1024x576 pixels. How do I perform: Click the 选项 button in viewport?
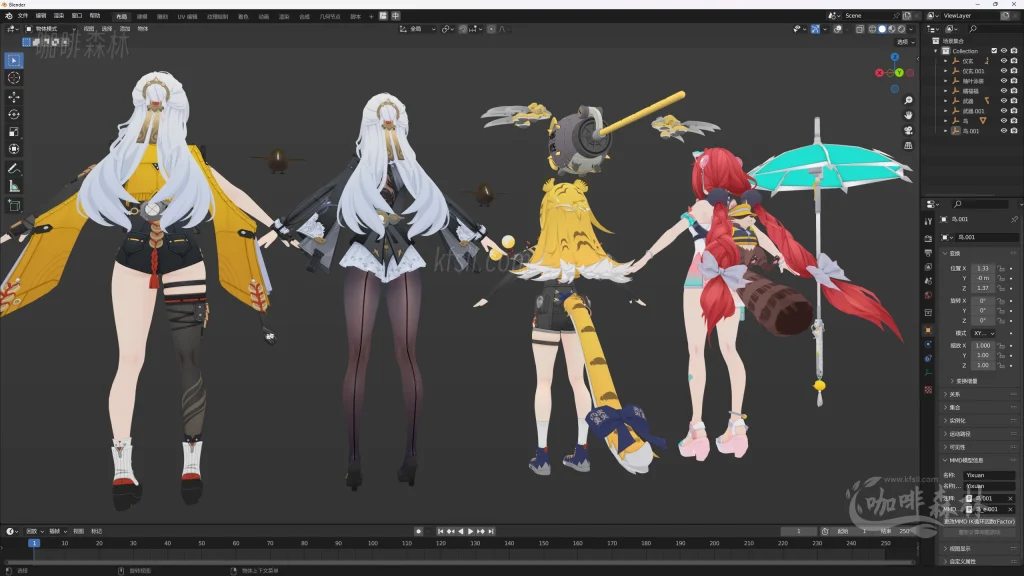905,42
